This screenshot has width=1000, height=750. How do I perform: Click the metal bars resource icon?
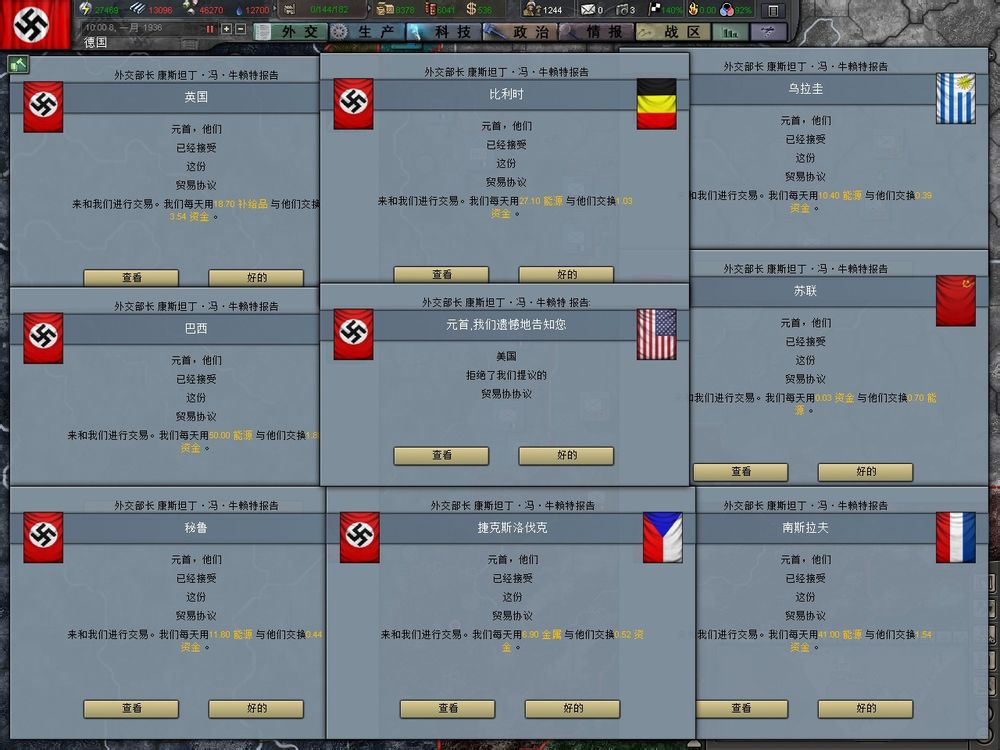pyautogui.click(x=138, y=9)
